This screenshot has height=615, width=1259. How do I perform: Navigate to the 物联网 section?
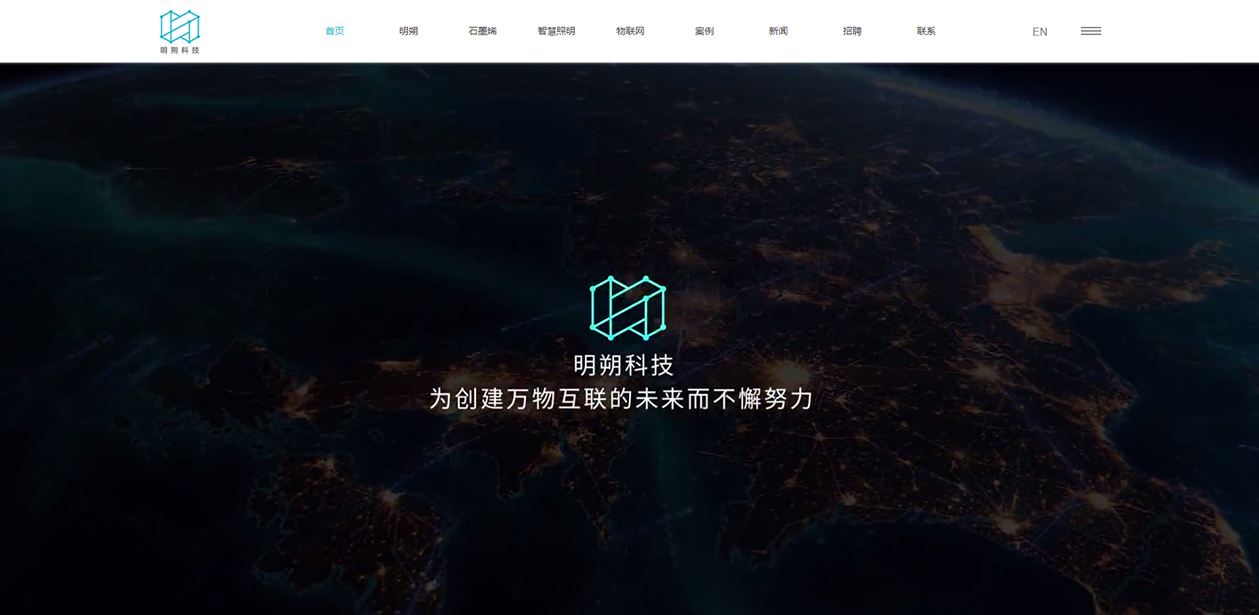630,31
